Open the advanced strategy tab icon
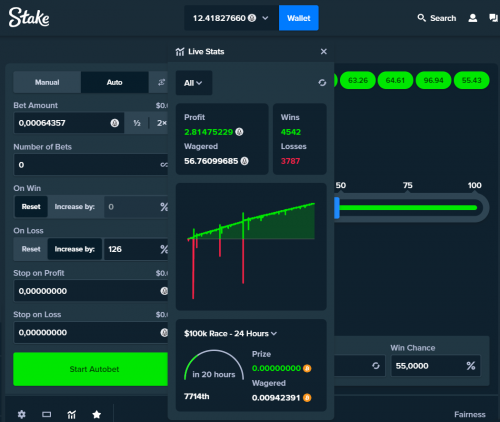This screenshot has width=500, height=422. click(x=161, y=82)
